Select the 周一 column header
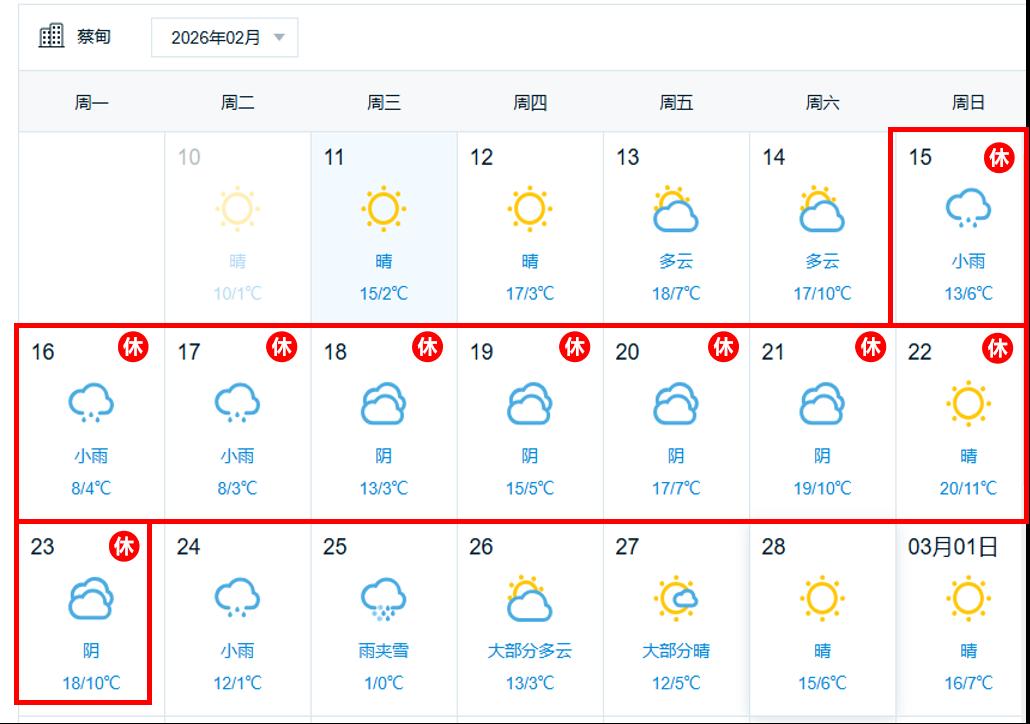 click(92, 102)
